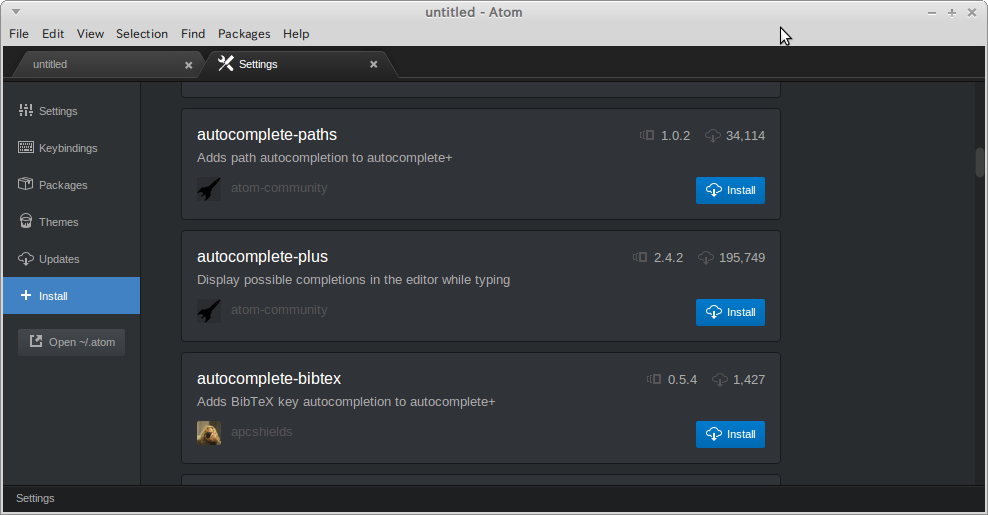Click download count icon beside 1,427

(x=720, y=379)
